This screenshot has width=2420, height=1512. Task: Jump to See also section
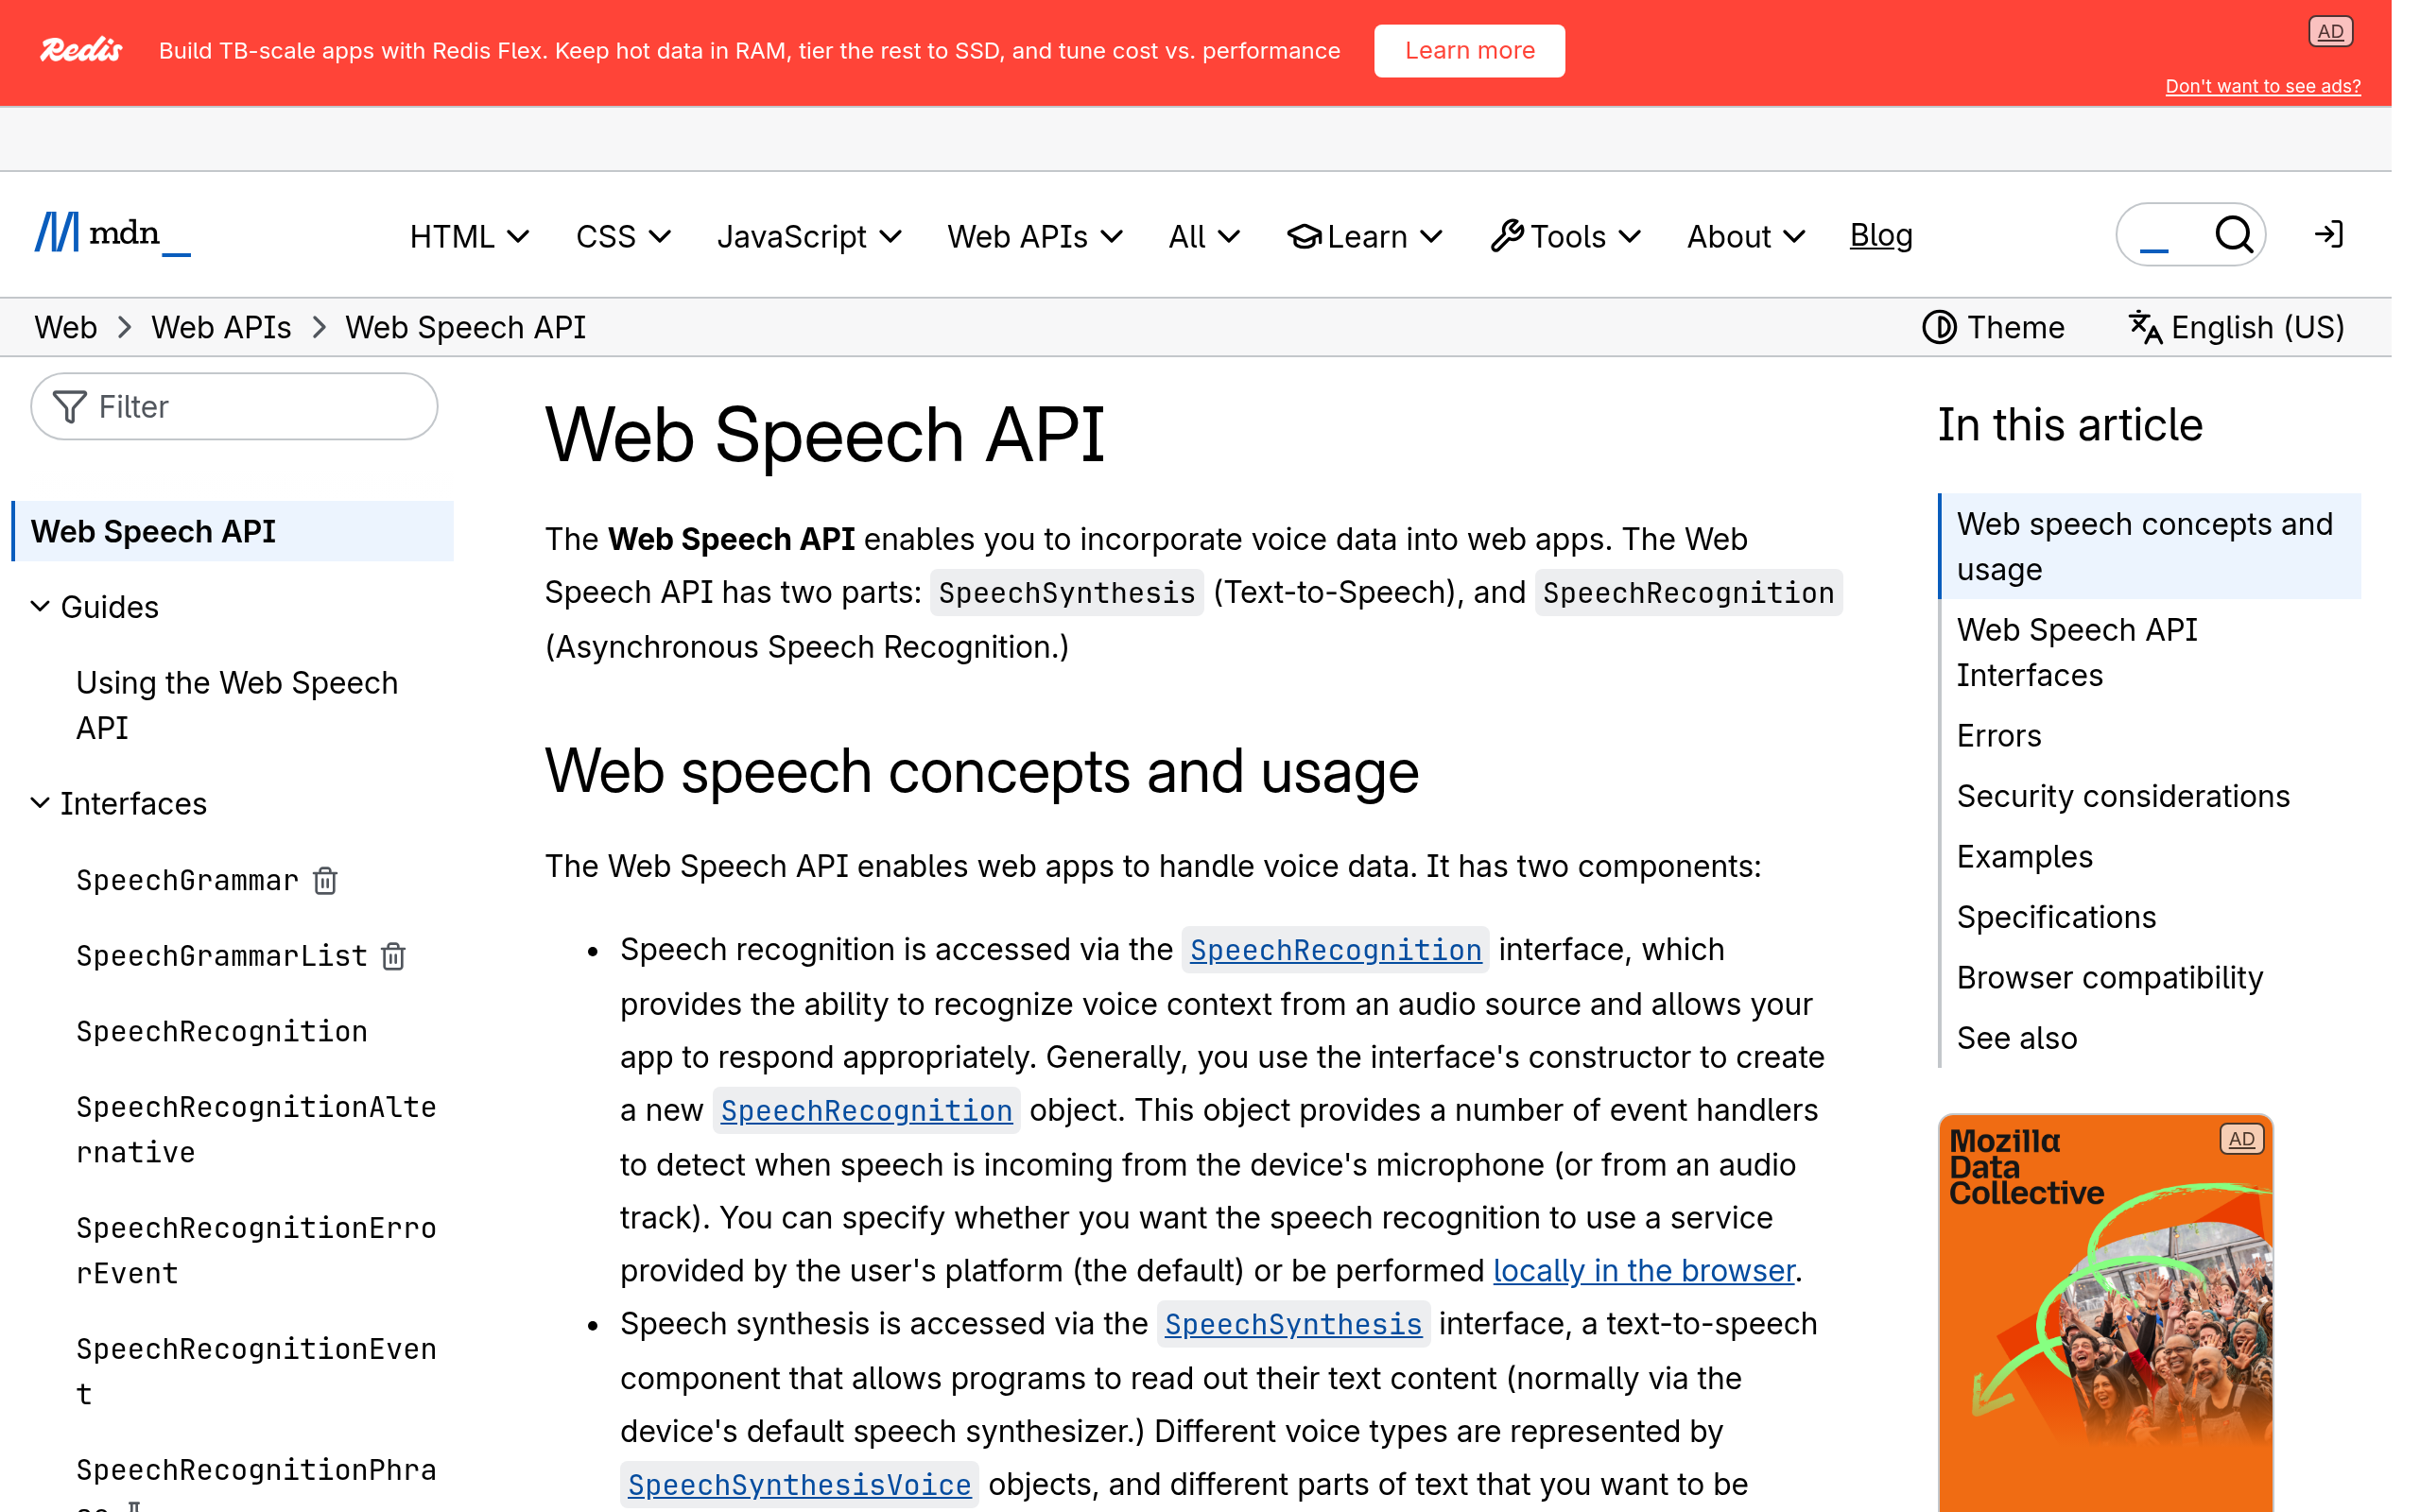tap(2016, 1038)
